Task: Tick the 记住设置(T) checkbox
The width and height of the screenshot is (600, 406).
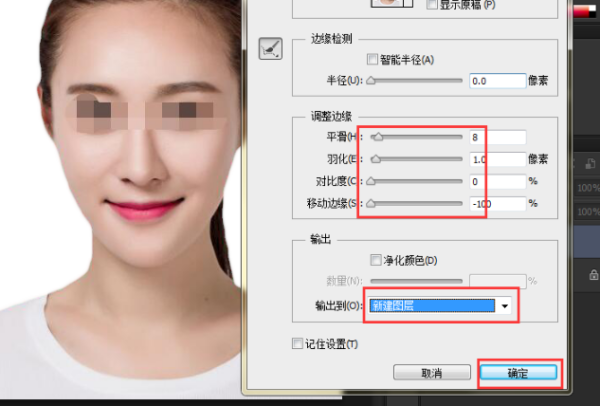Action: pos(297,343)
